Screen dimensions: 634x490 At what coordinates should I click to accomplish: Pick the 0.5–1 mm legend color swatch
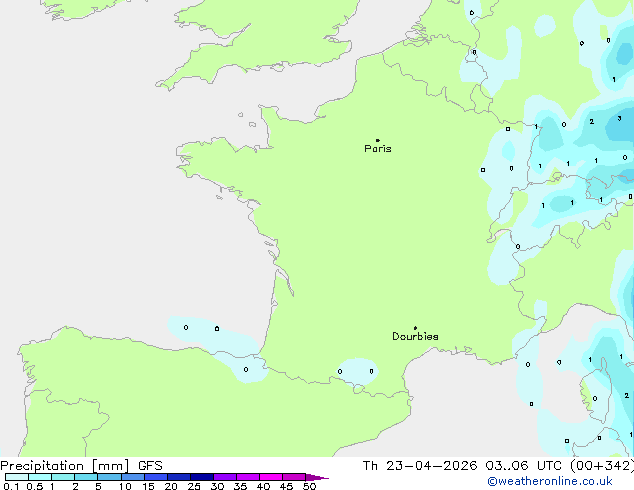tap(40, 477)
